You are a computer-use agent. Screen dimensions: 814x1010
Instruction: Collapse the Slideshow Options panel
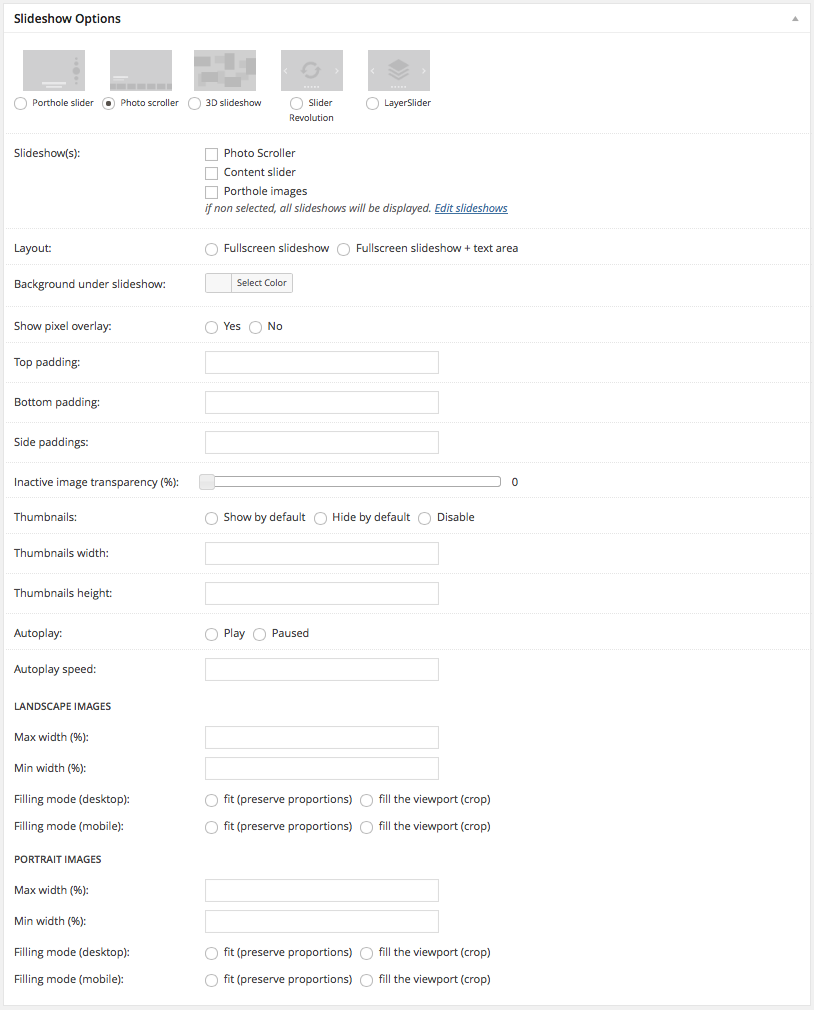click(x=795, y=19)
